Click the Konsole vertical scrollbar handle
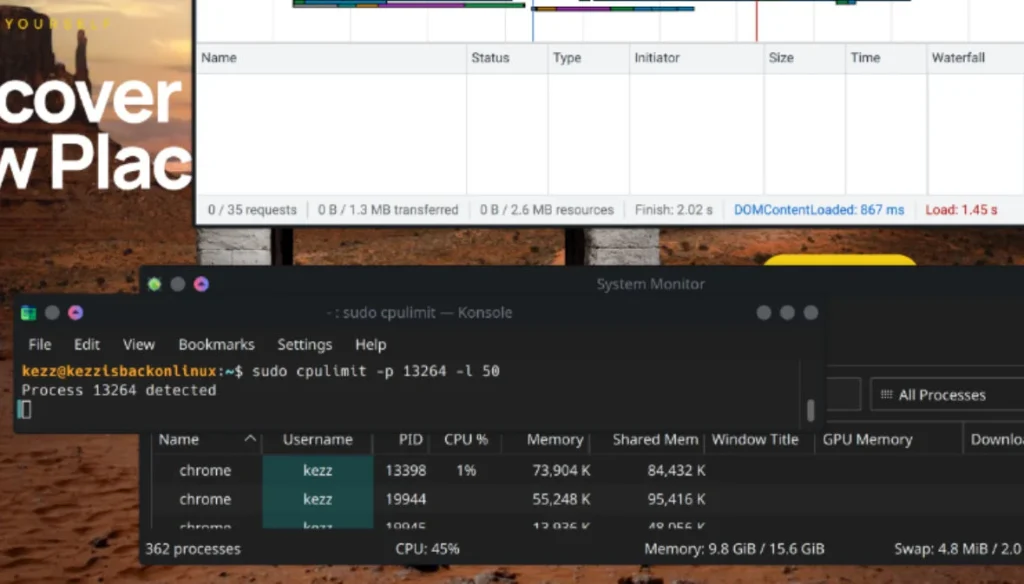Viewport: 1024px width, 584px height. tap(810, 410)
